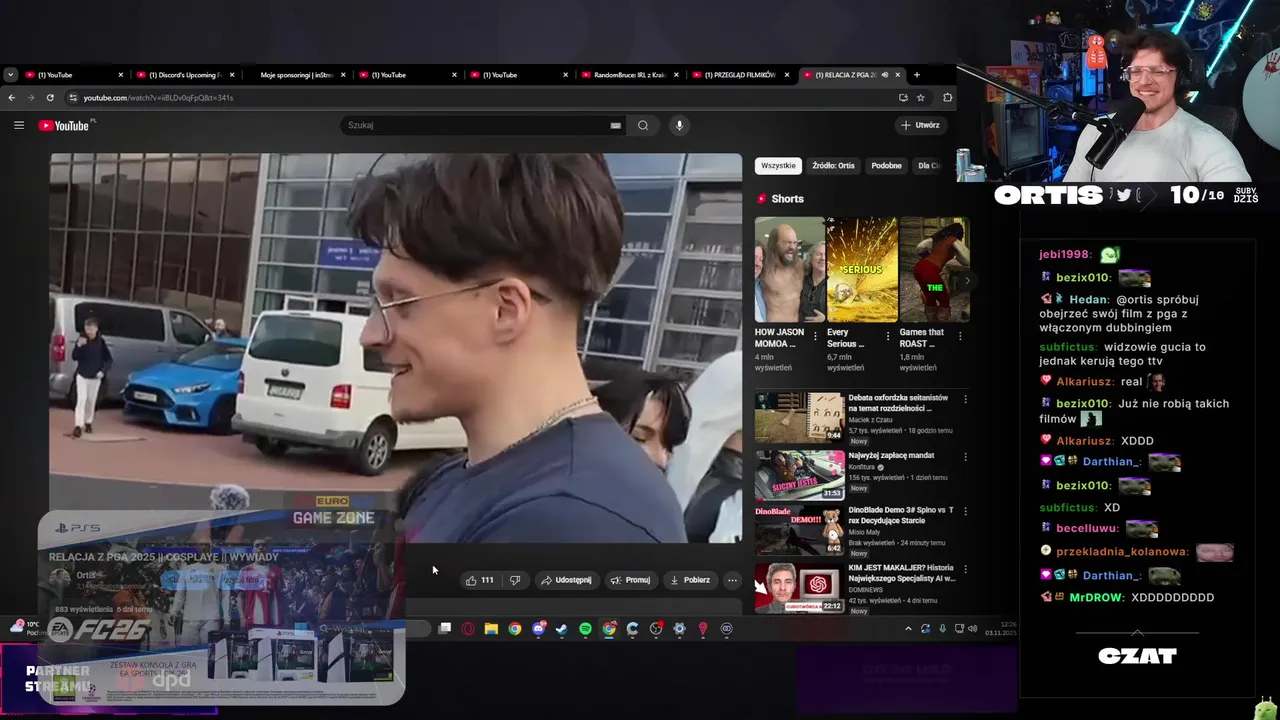Click the browser forward arrow
1280x720 pixels.
click(x=30, y=97)
